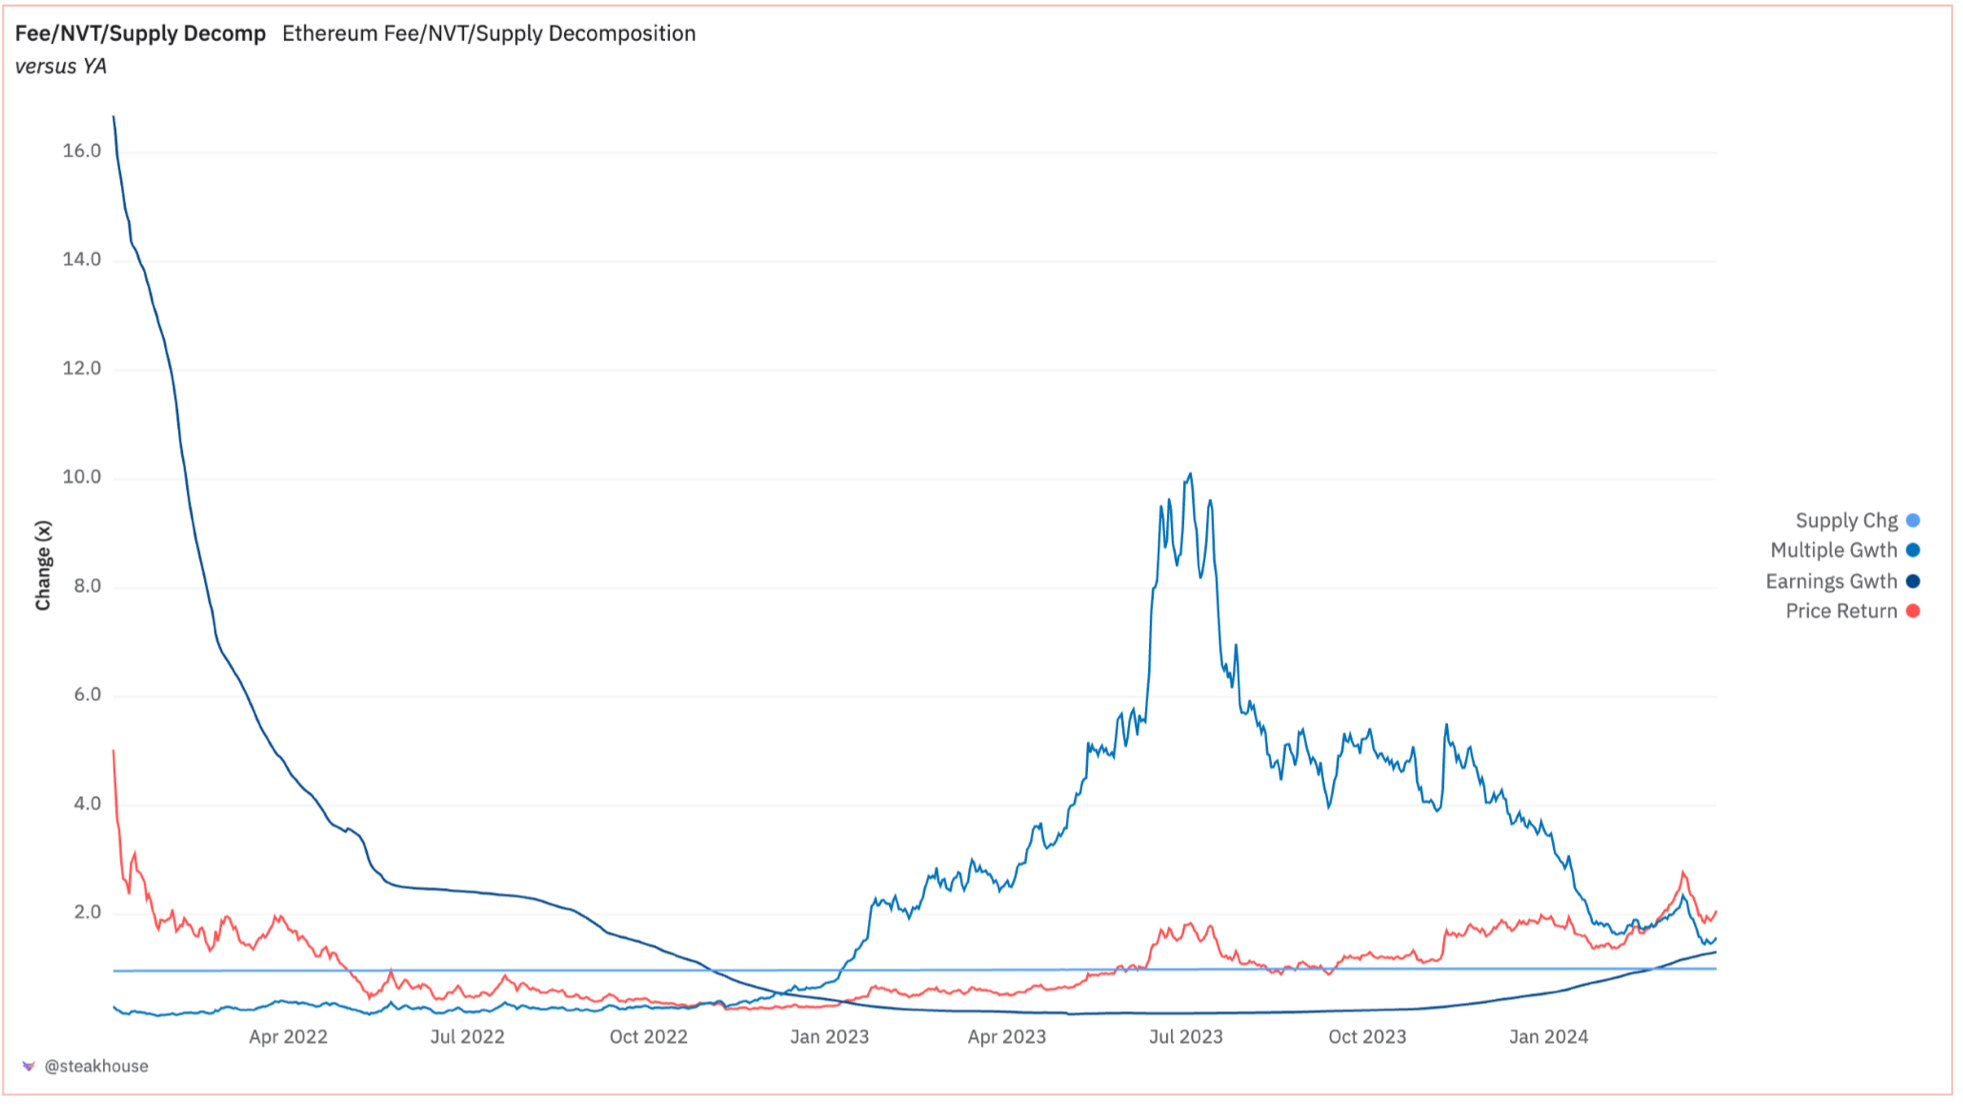The height and width of the screenshot is (1106, 1963).
Task: Click the Multiple Gwth peak near 10.0
Action: [1190, 475]
